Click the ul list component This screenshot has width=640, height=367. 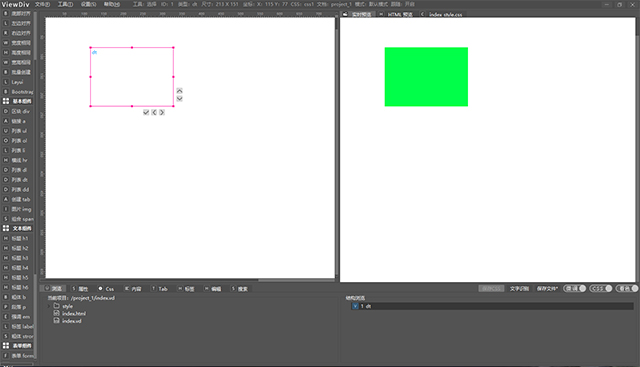pyautogui.click(x=17, y=131)
